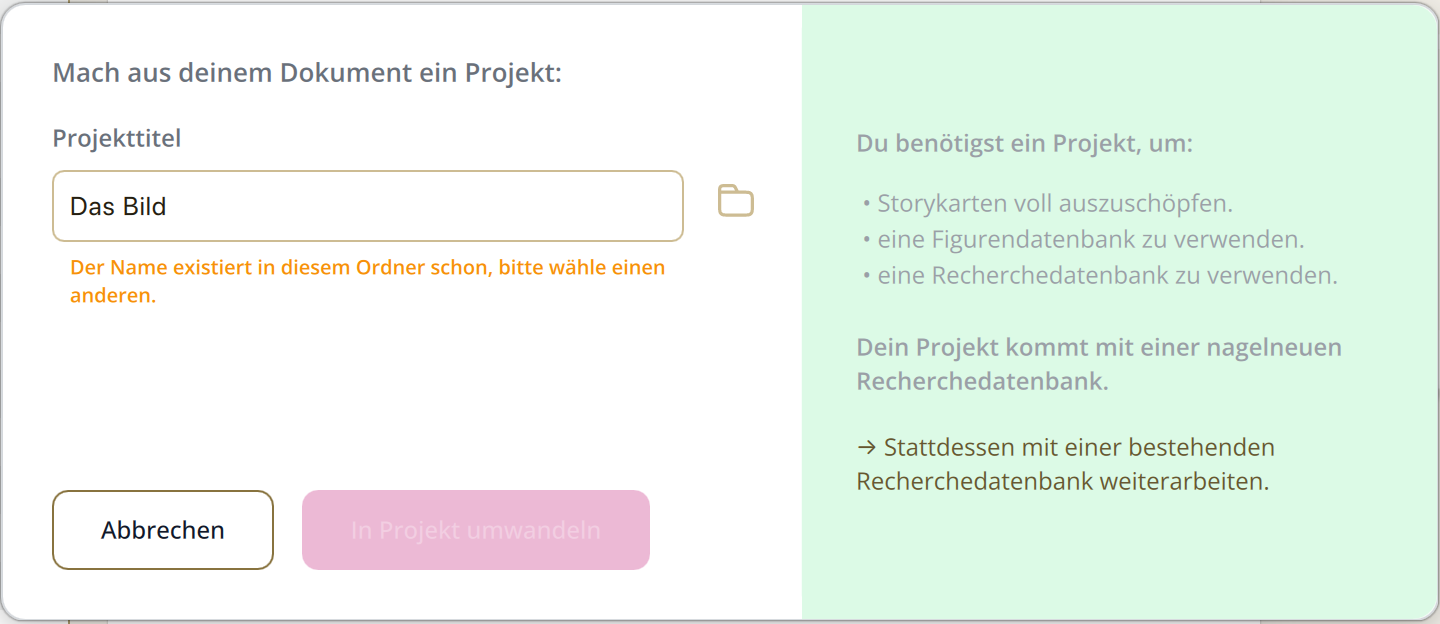Click the 'Recherchedatenbank weiterarbeiten' link line
Screen dimensions: 1440x624
pyautogui.click(x=1063, y=481)
